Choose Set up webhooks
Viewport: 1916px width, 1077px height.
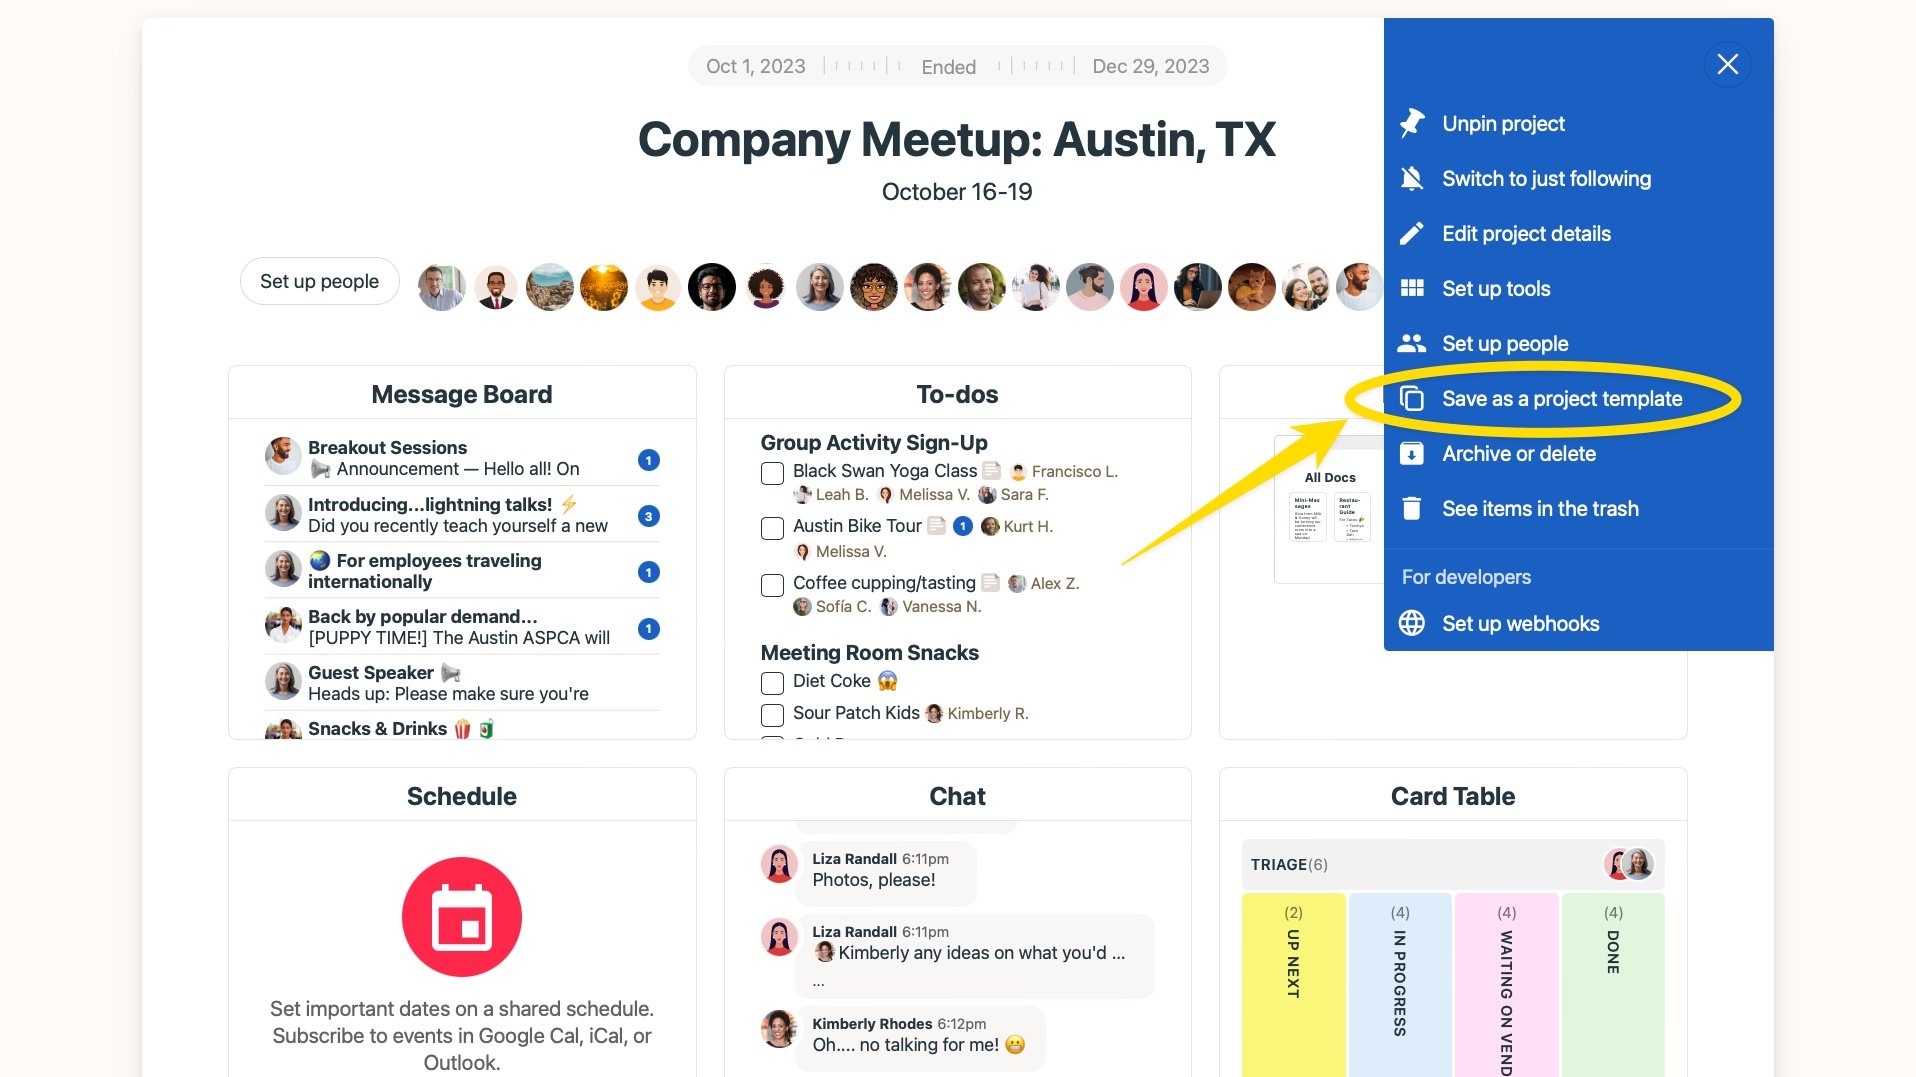coord(1520,623)
